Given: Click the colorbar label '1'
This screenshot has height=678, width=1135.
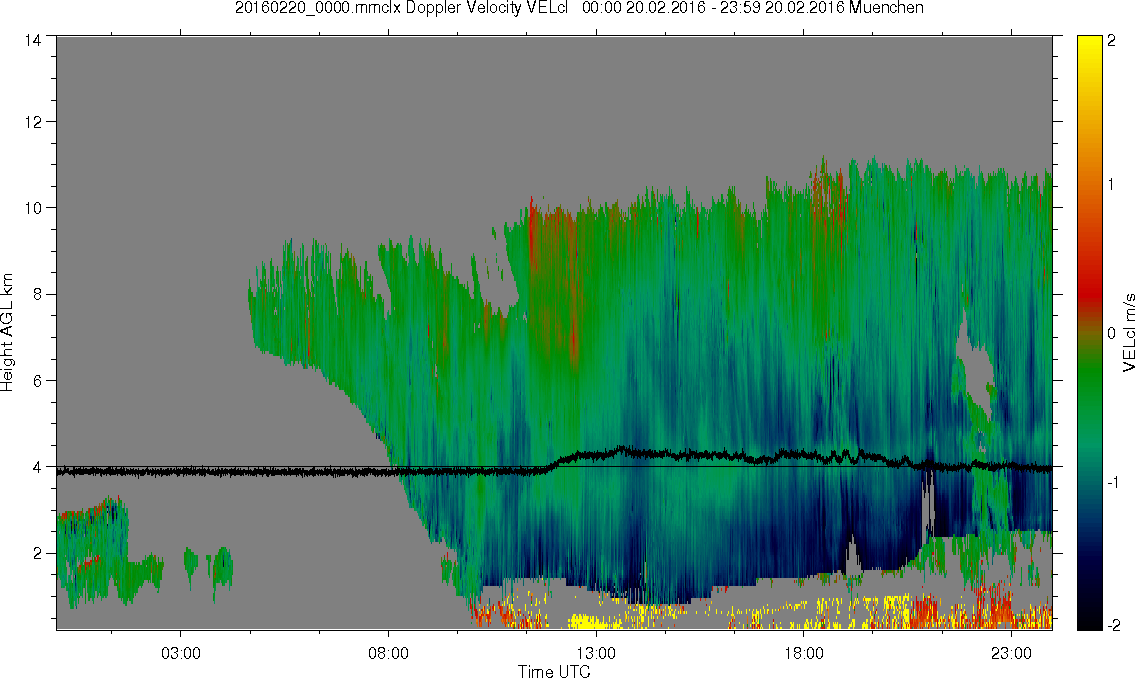Looking at the screenshot, I should [x=1111, y=185].
